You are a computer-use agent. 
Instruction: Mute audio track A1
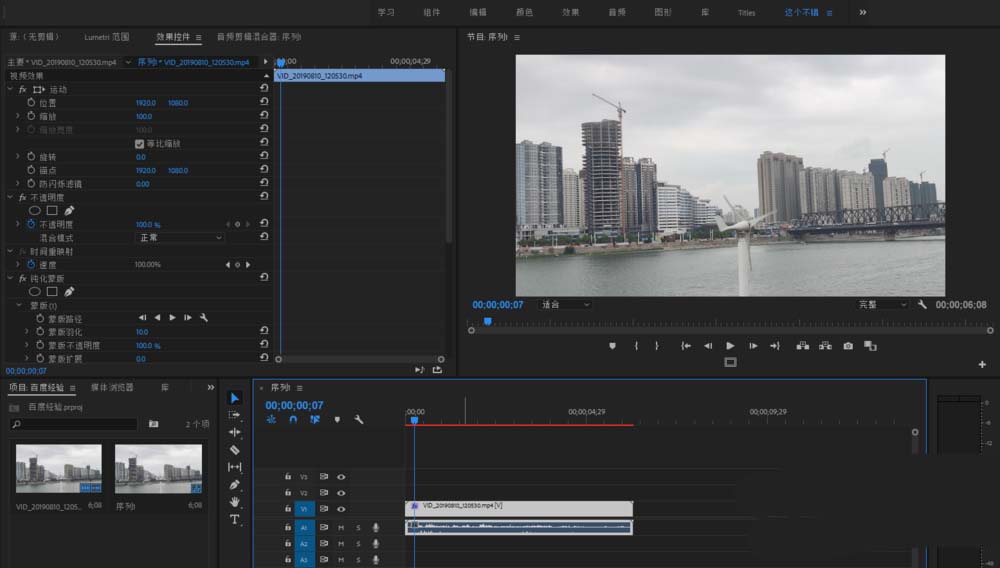point(341,527)
